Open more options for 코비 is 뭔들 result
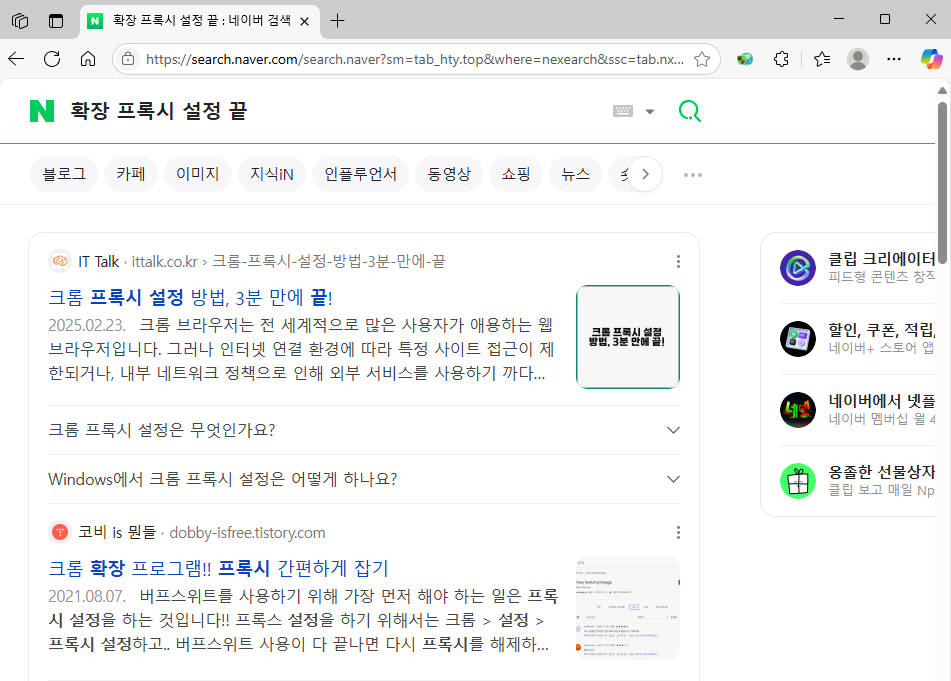 678,532
